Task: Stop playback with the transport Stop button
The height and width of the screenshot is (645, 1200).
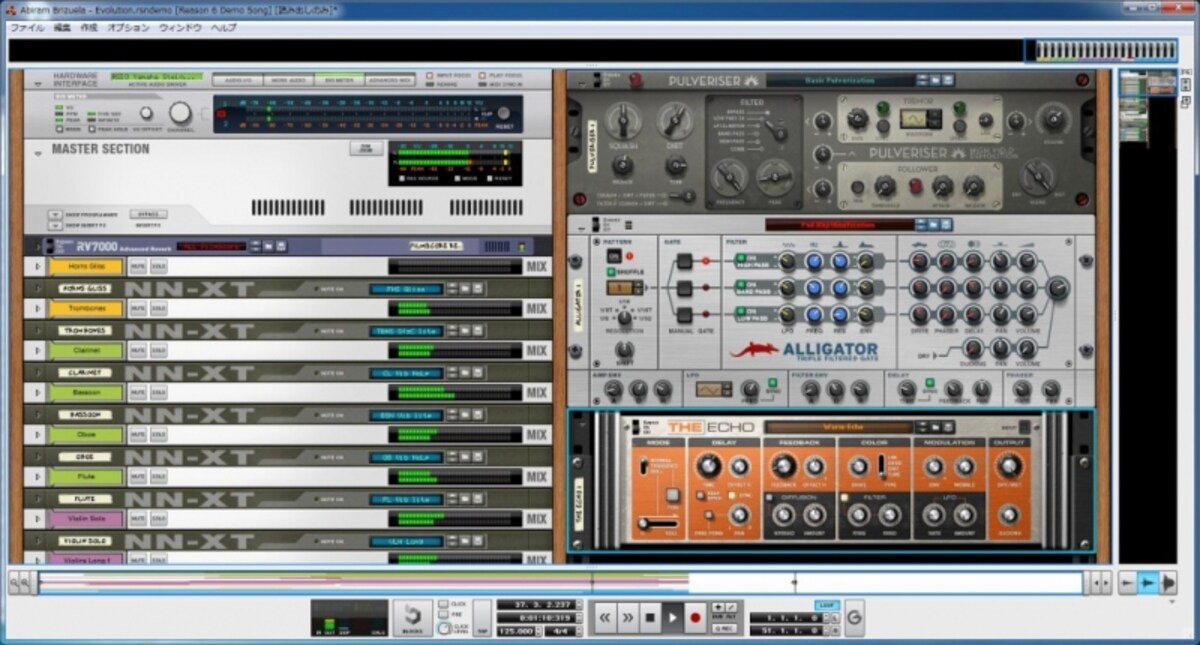Action: [x=650, y=618]
